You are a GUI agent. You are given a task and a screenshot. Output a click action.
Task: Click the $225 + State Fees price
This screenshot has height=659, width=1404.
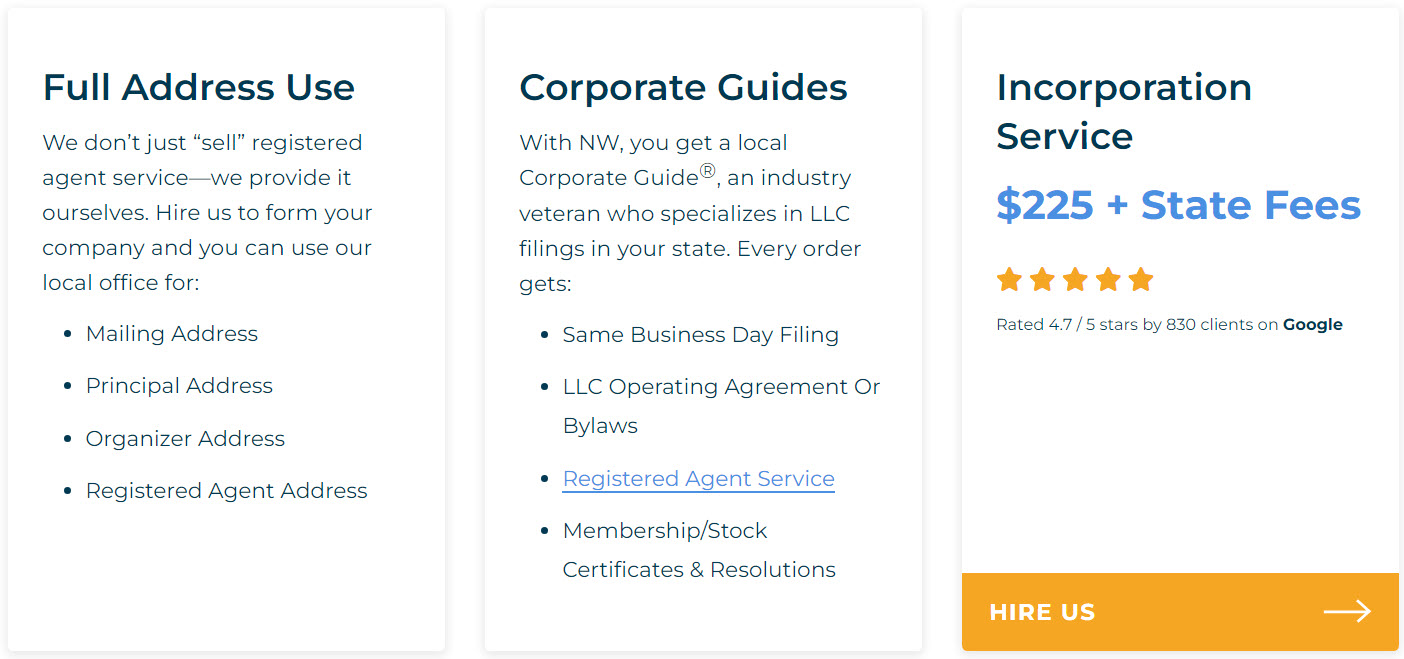tap(1179, 205)
